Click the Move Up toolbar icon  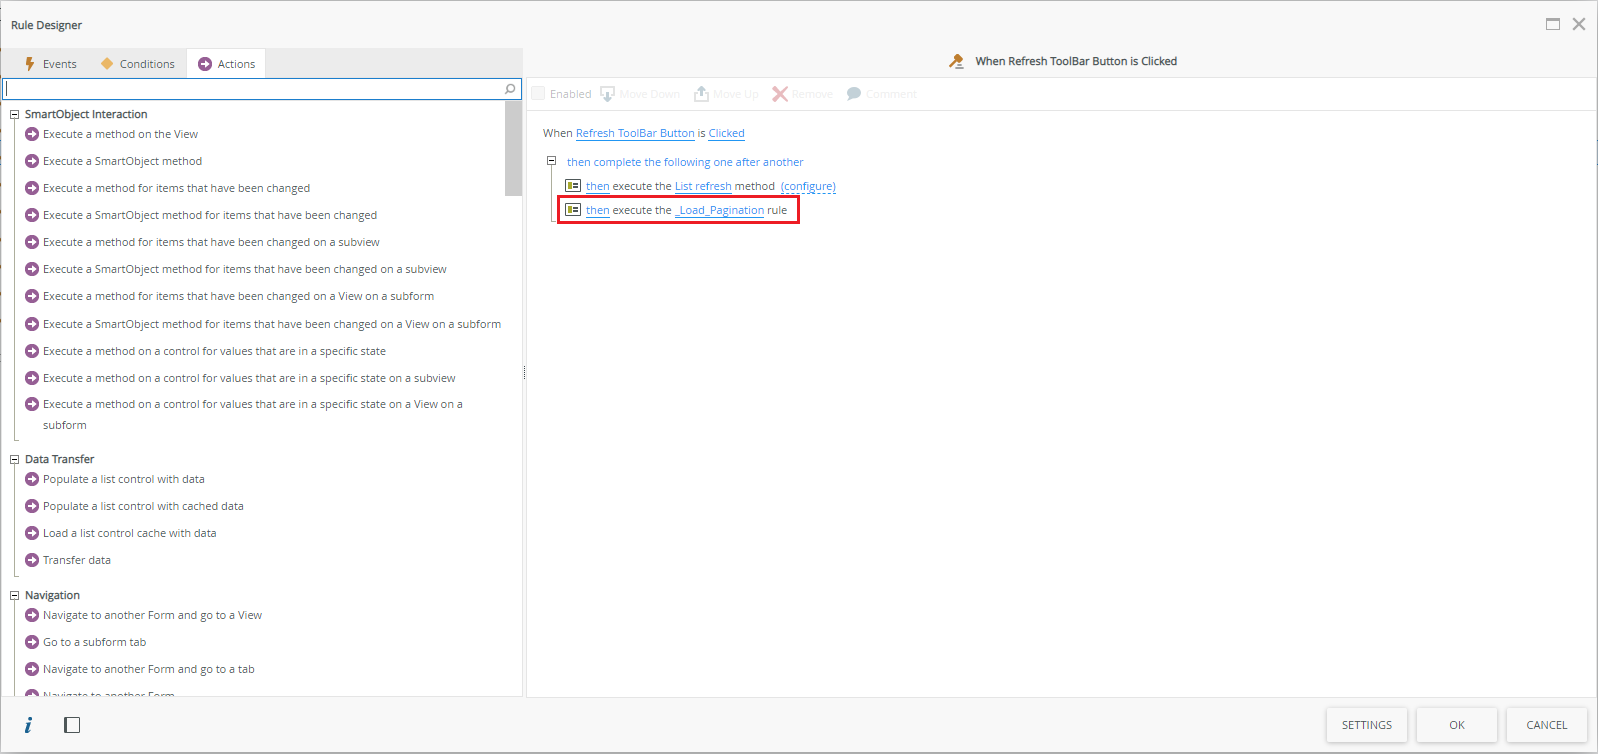click(x=702, y=94)
